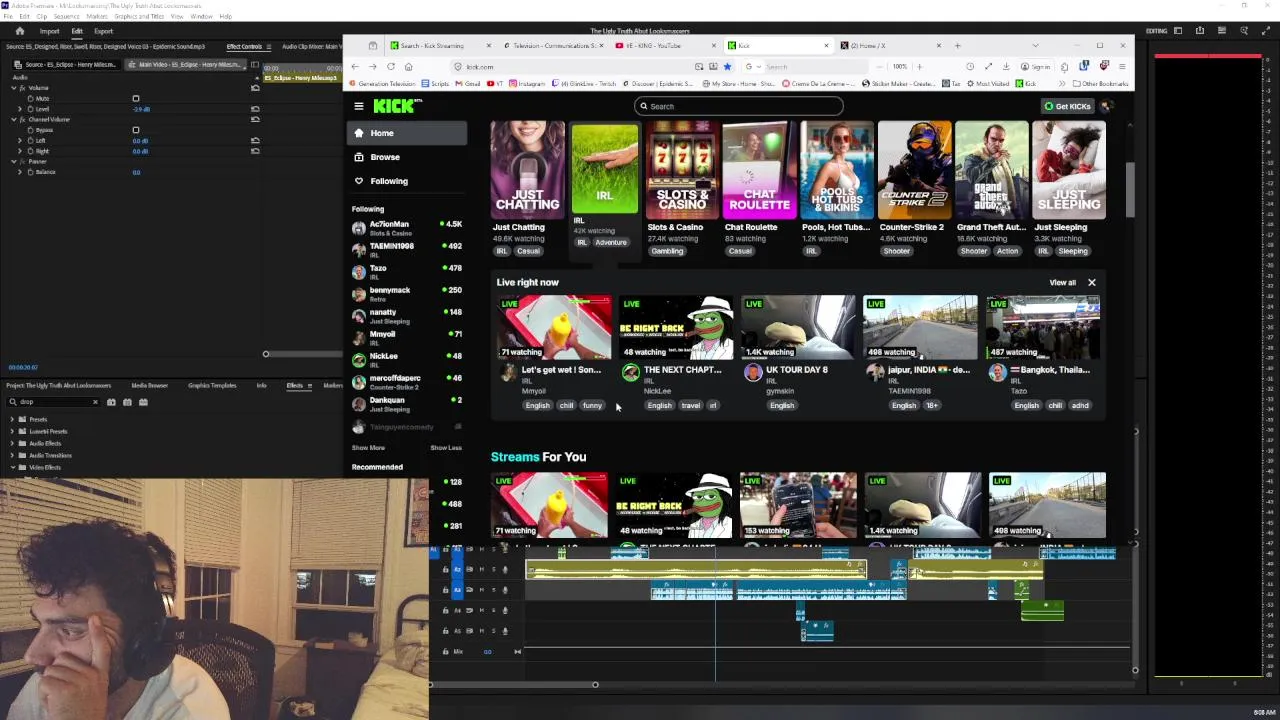Viewport: 1280px width, 720px height.
Task: Expand the Audio Effects folder
Action: 13,443
